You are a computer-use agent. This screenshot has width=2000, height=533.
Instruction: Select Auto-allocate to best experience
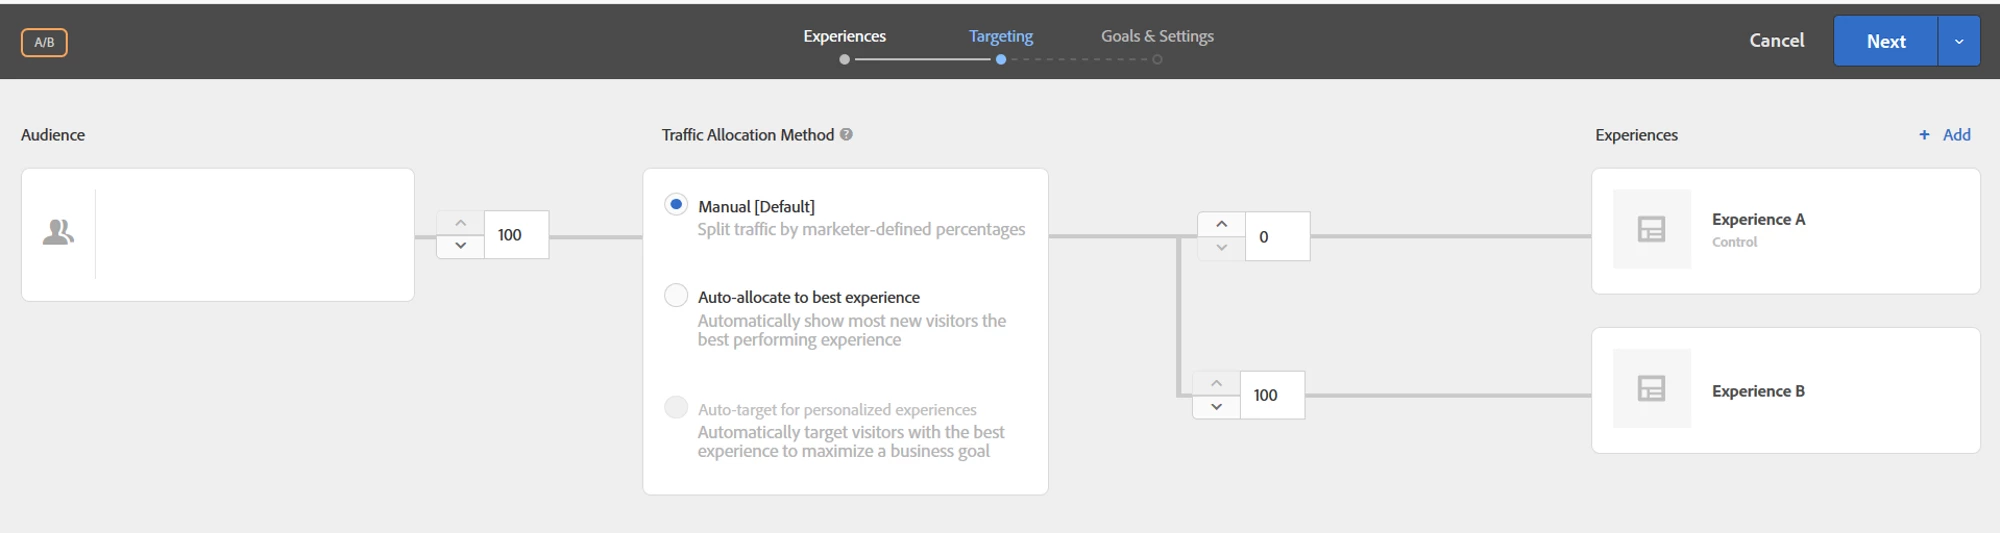click(x=676, y=296)
